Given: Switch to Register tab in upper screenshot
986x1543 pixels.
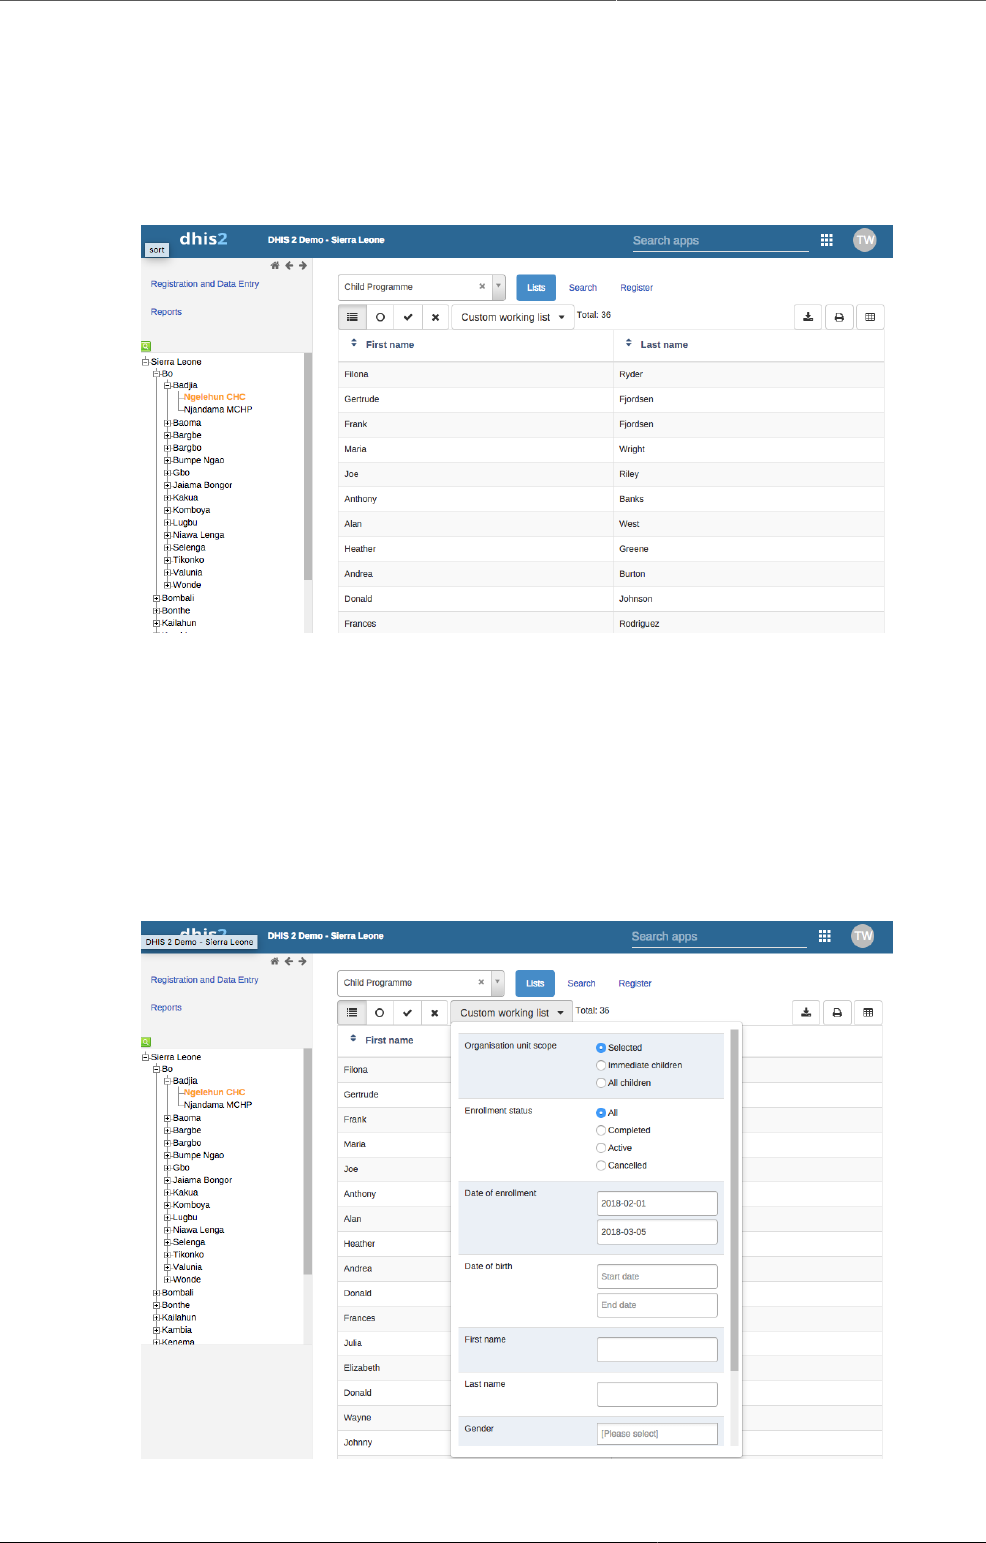Looking at the screenshot, I should click(636, 288).
